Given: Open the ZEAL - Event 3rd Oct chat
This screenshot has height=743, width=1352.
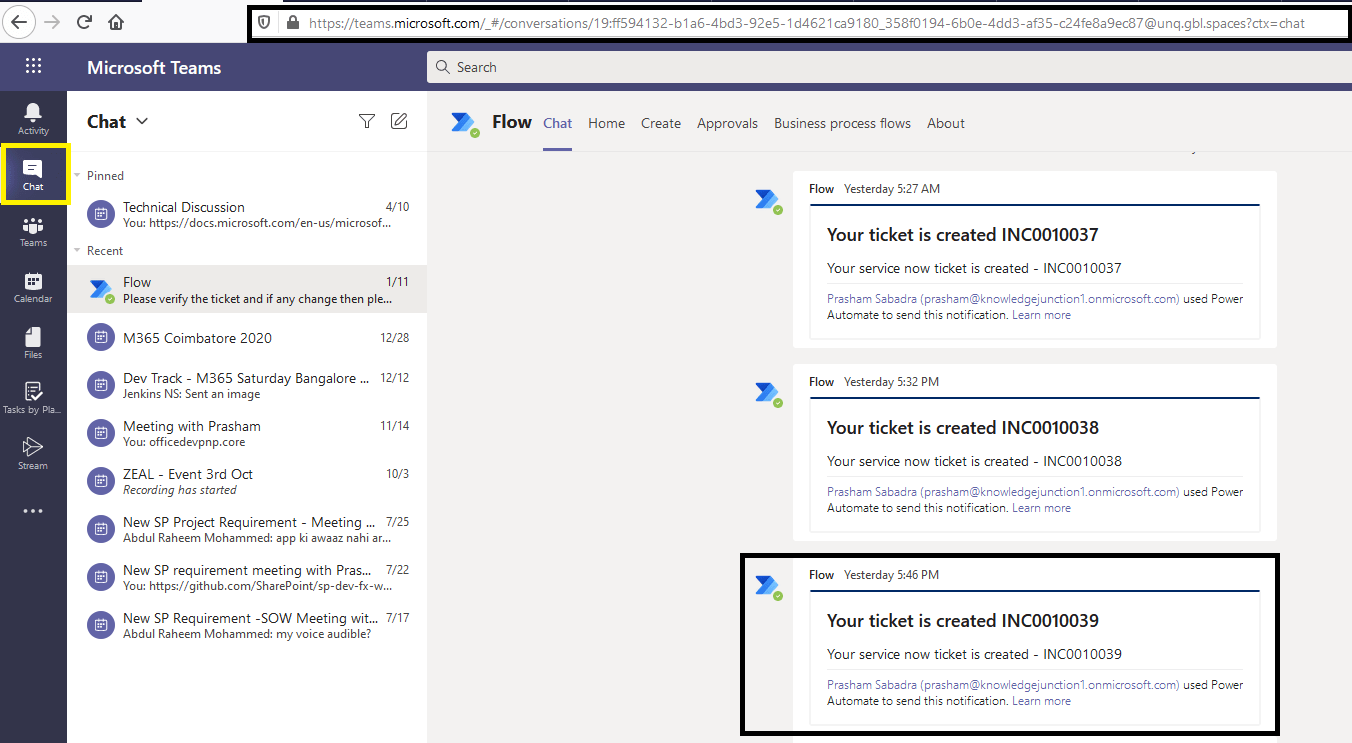Looking at the screenshot, I should click(247, 482).
